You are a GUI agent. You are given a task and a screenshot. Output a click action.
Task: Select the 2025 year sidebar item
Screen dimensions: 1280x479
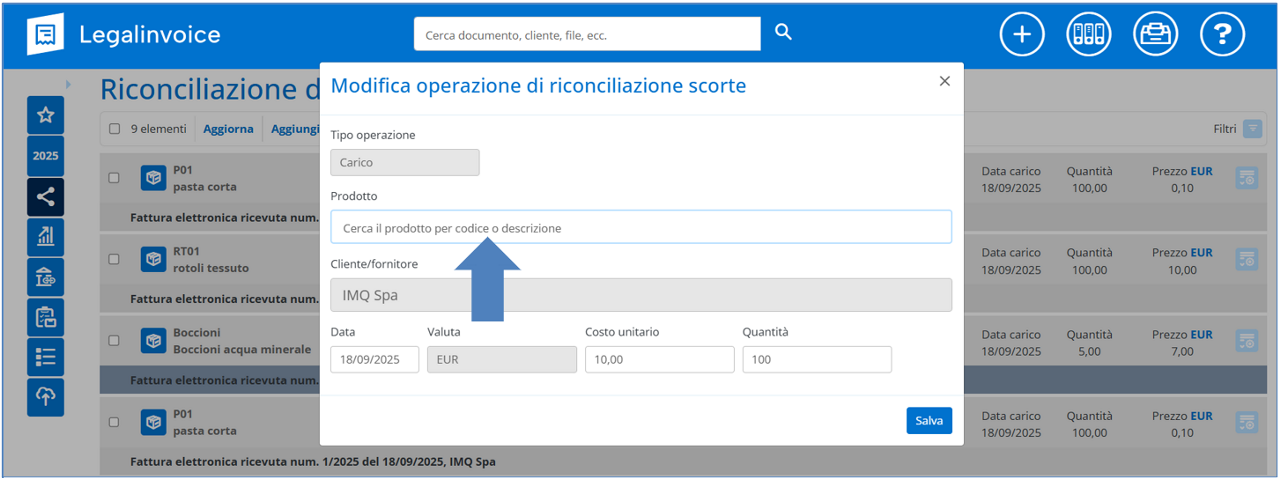45,156
